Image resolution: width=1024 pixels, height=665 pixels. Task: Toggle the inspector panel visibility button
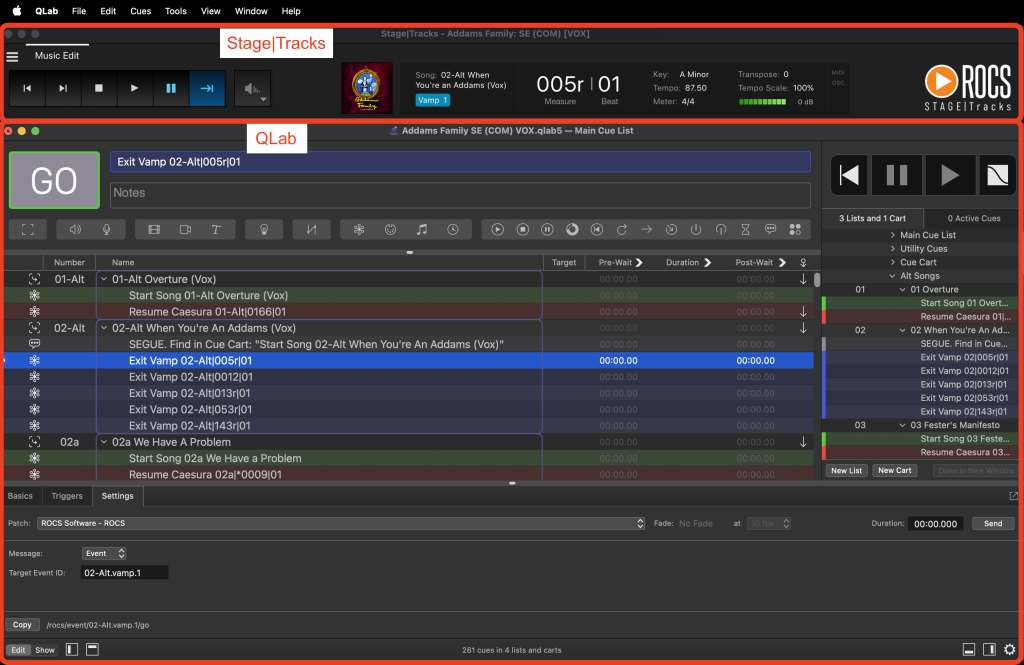(x=969, y=649)
